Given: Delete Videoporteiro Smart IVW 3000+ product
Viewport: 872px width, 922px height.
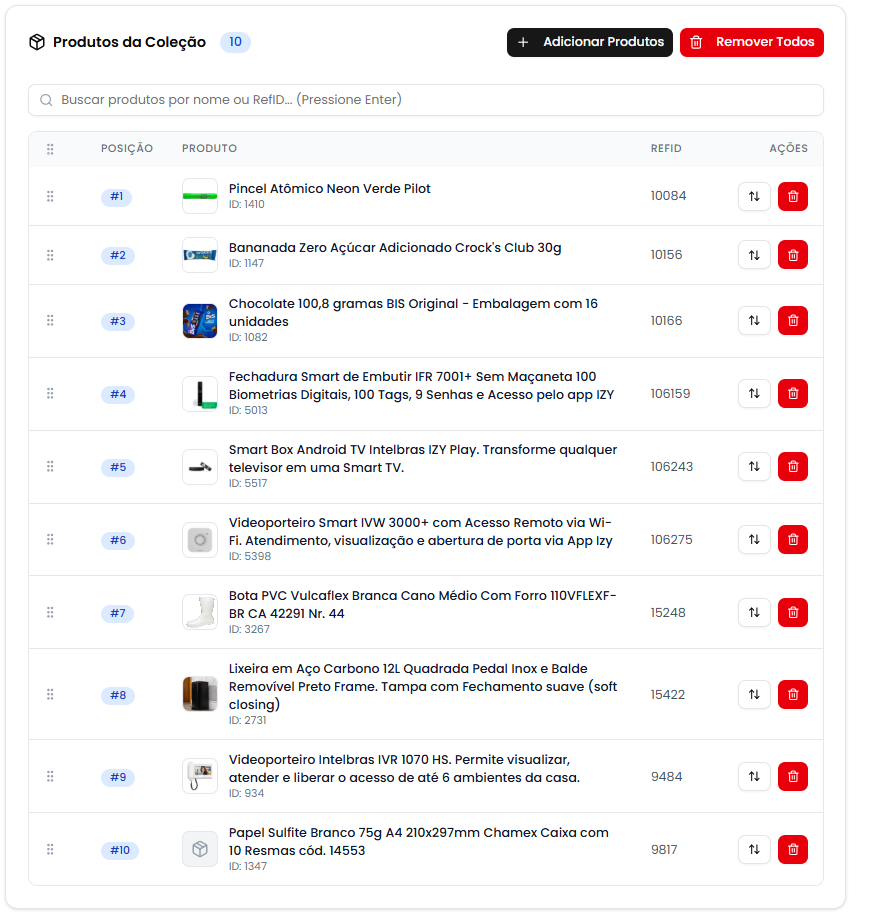Looking at the screenshot, I should coord(792,540).
